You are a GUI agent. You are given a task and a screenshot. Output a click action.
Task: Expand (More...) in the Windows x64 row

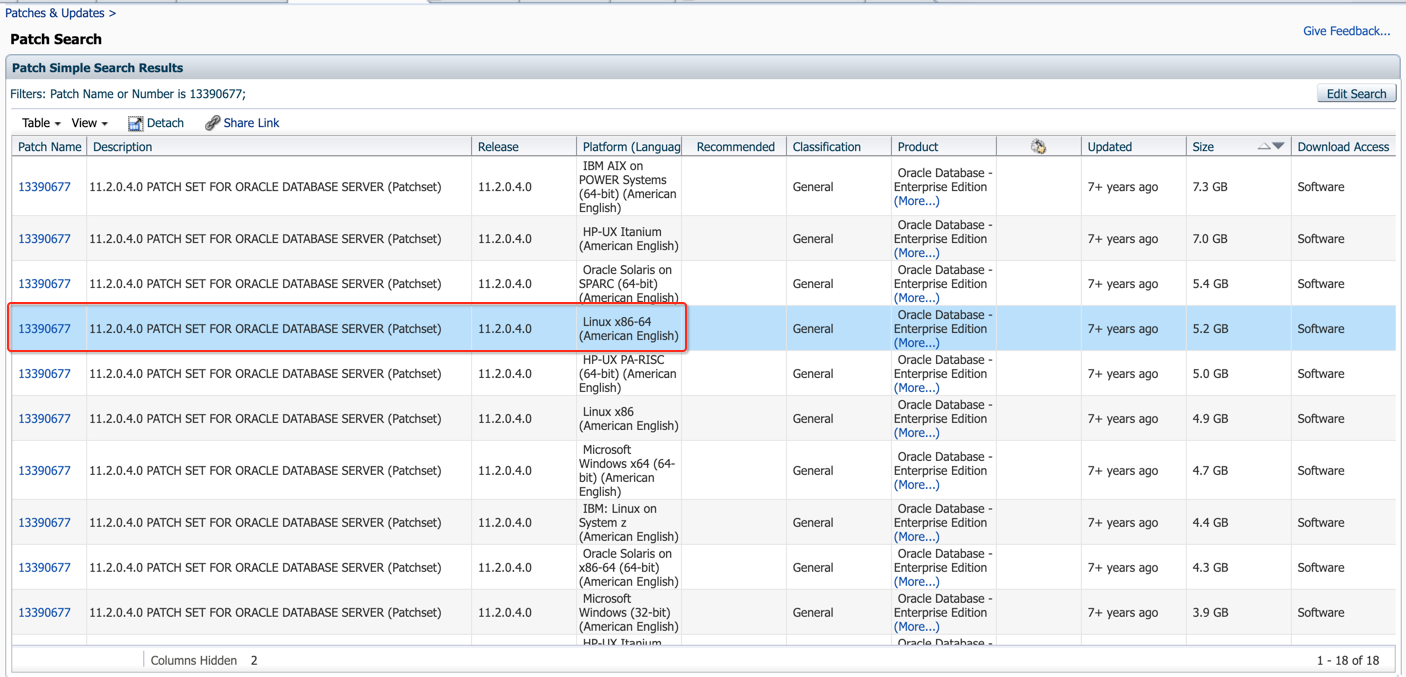916,485
